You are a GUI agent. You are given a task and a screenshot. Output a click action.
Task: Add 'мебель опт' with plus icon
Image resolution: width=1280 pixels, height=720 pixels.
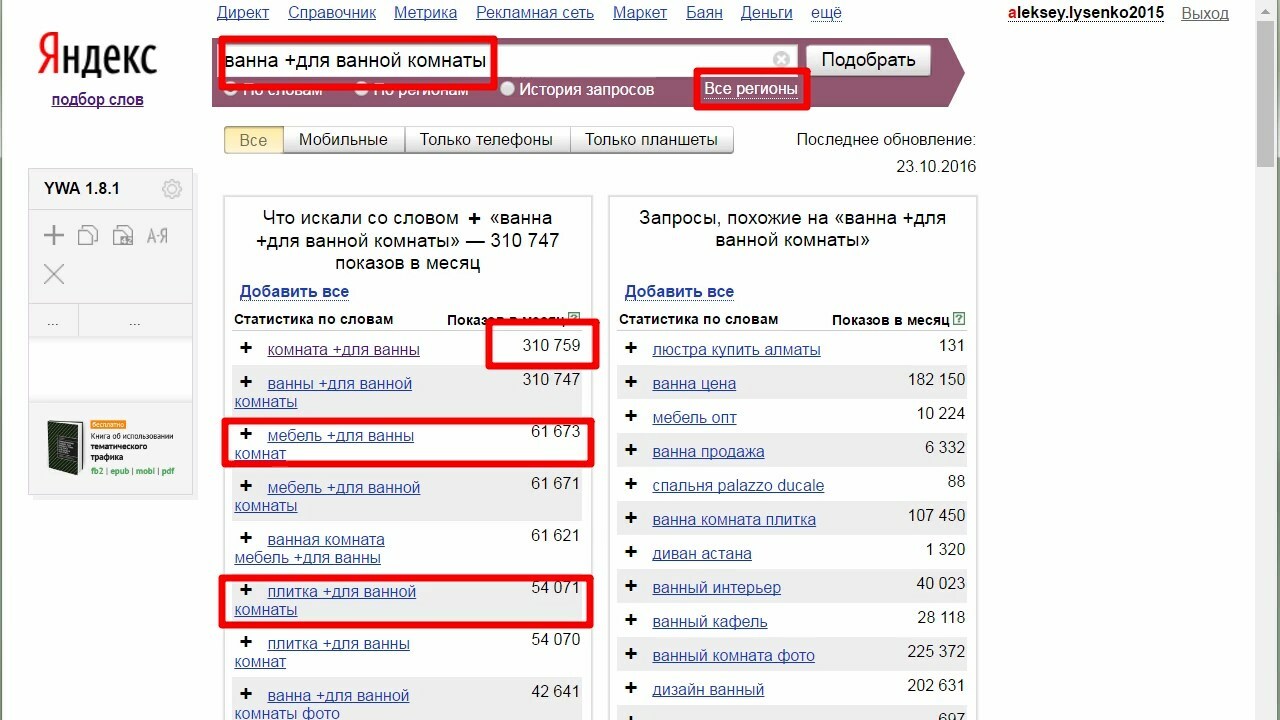point(631,416)
